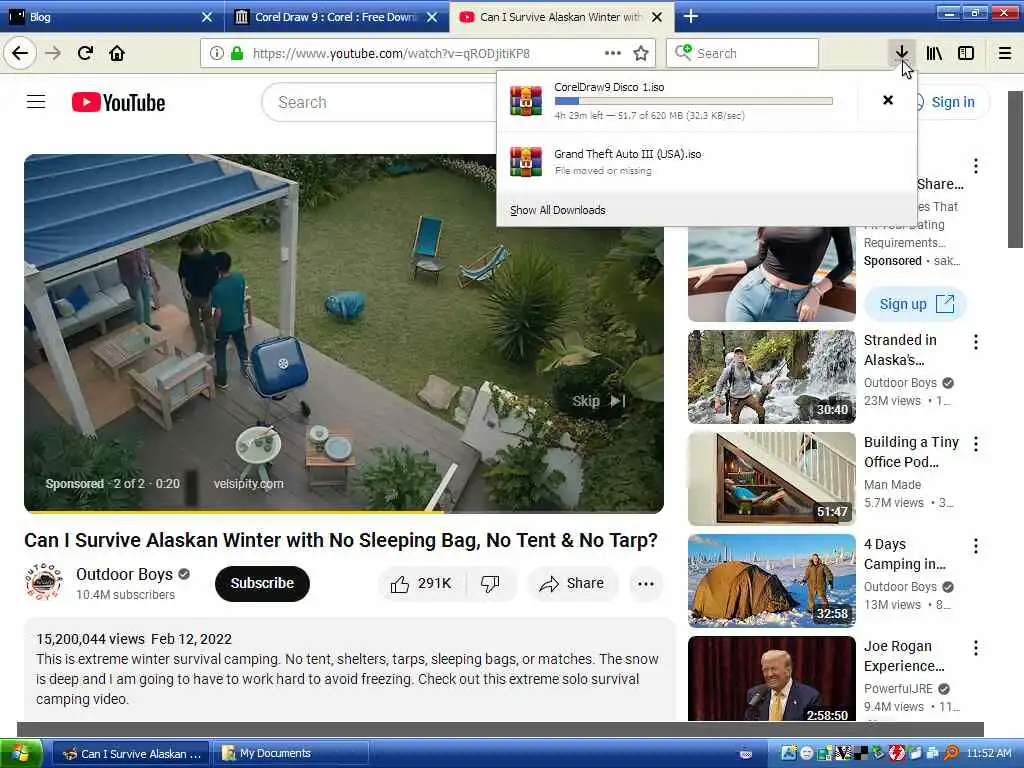Open the YouTube guide hamburger menu
The width and height of the screenshot is (1024, 768).
pyautogui.click(x=36, y=102)
